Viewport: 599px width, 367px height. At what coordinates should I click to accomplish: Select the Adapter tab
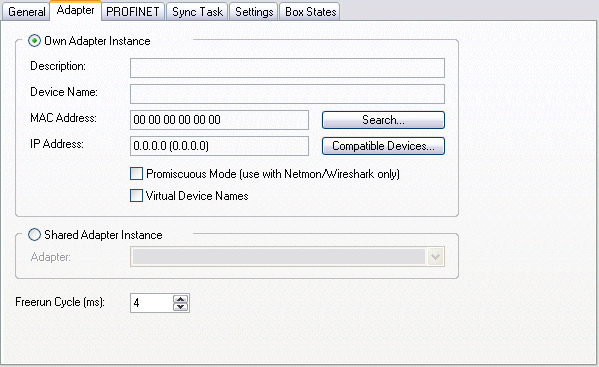[75, 10]
